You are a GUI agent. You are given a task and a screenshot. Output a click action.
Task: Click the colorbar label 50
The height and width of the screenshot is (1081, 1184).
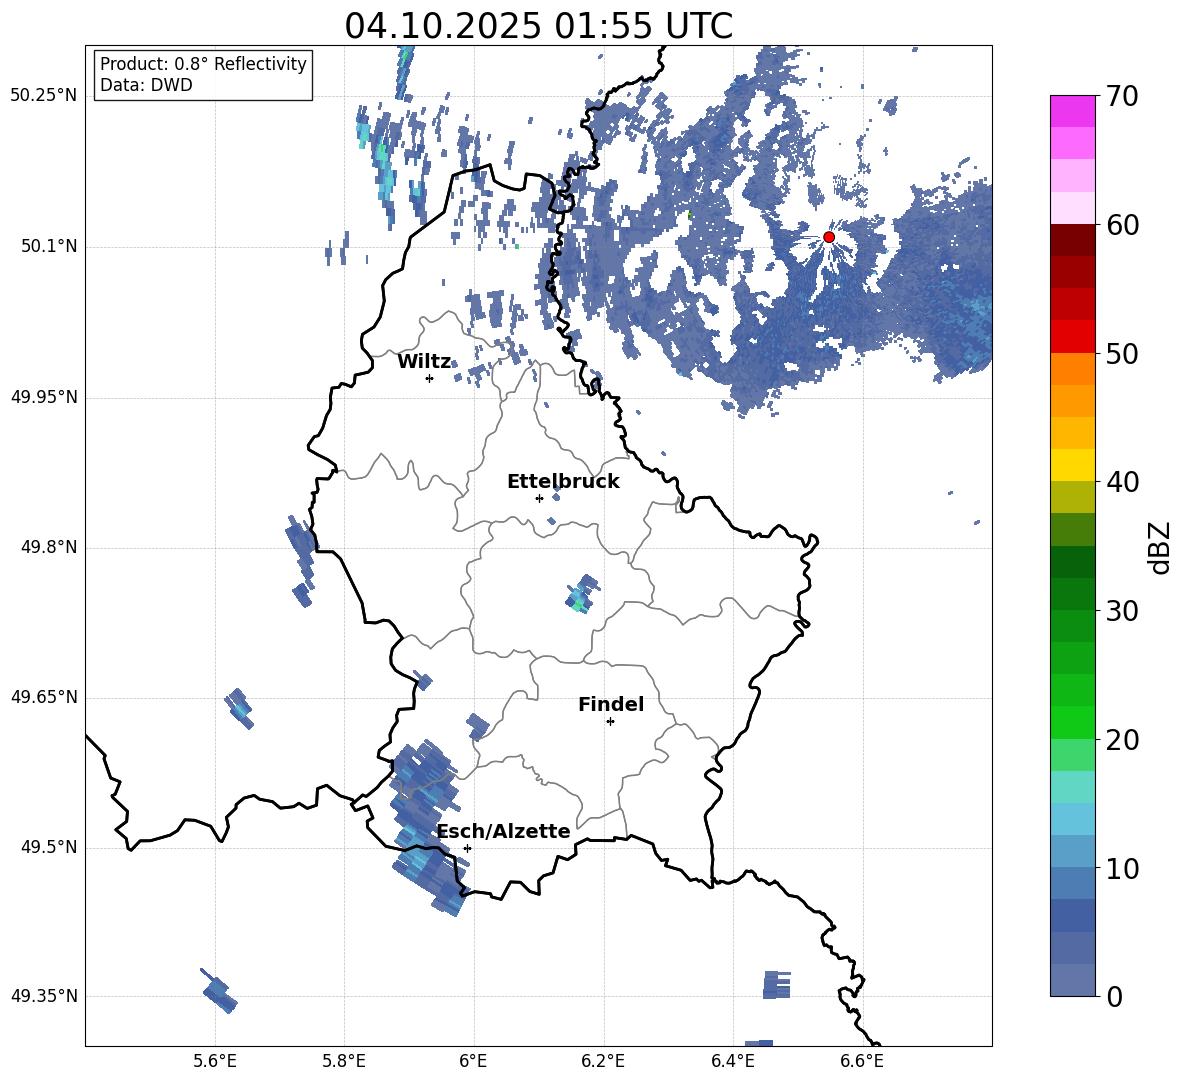tap(1122, 353)
